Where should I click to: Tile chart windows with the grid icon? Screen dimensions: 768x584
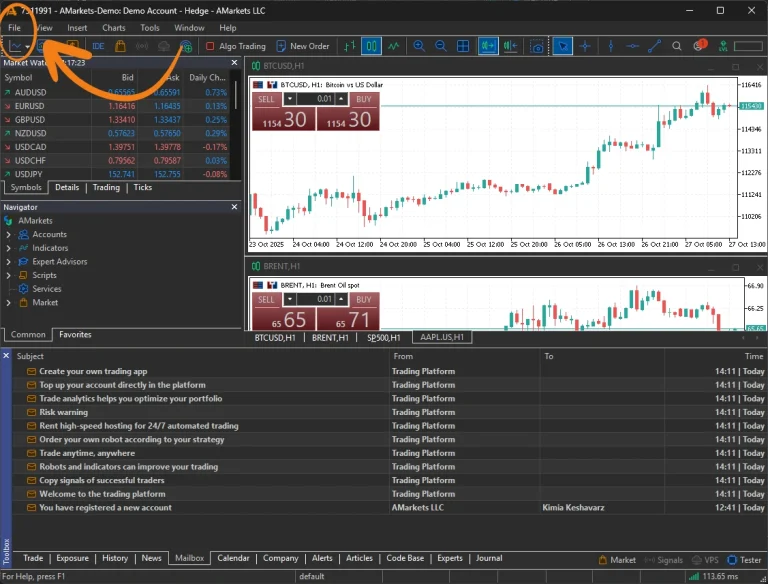click(x=463, y=46)
